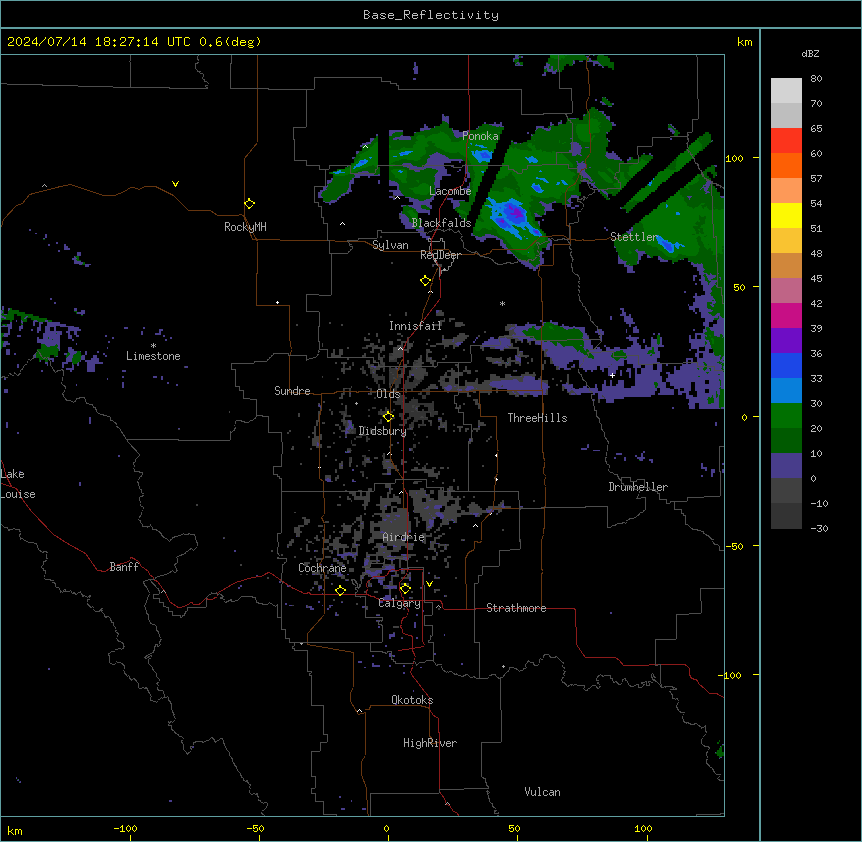The width and height of the screenshot is (862, 842).
Task: Select the magenta 42-39 dBZ legend swatch
Action: pos(786,315)
